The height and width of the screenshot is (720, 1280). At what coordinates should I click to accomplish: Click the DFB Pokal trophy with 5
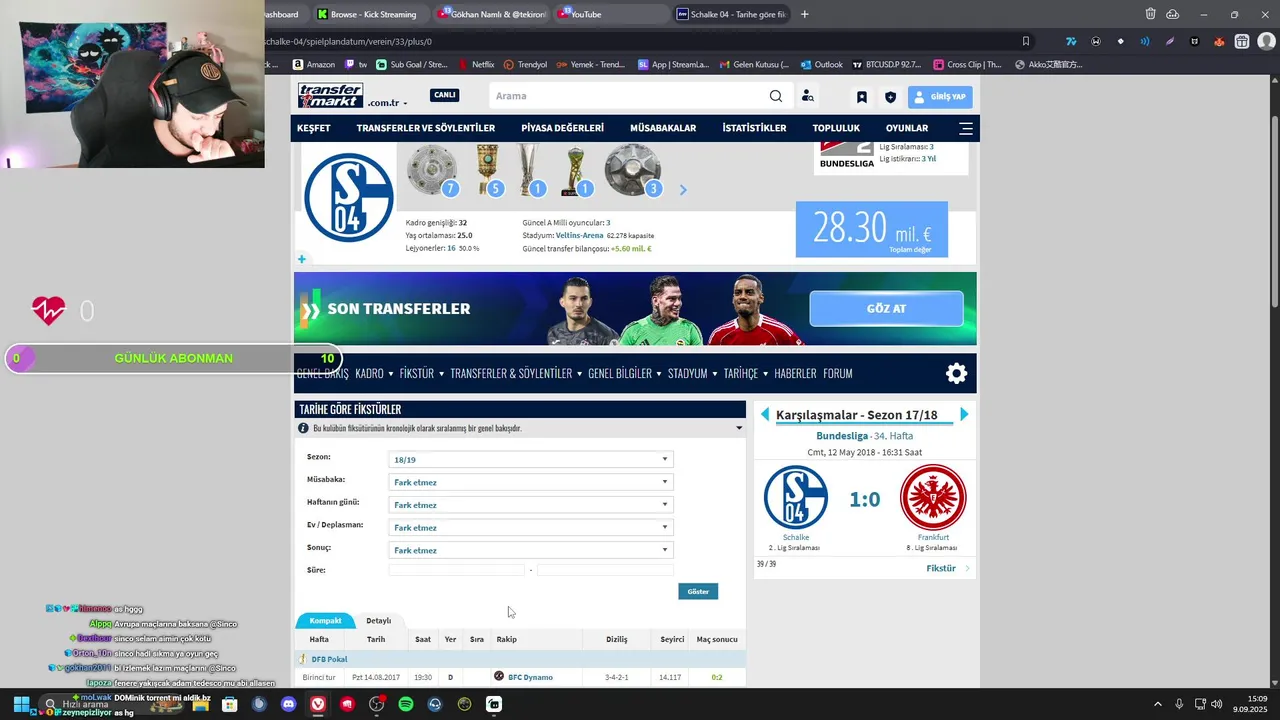tap(488, 170)
